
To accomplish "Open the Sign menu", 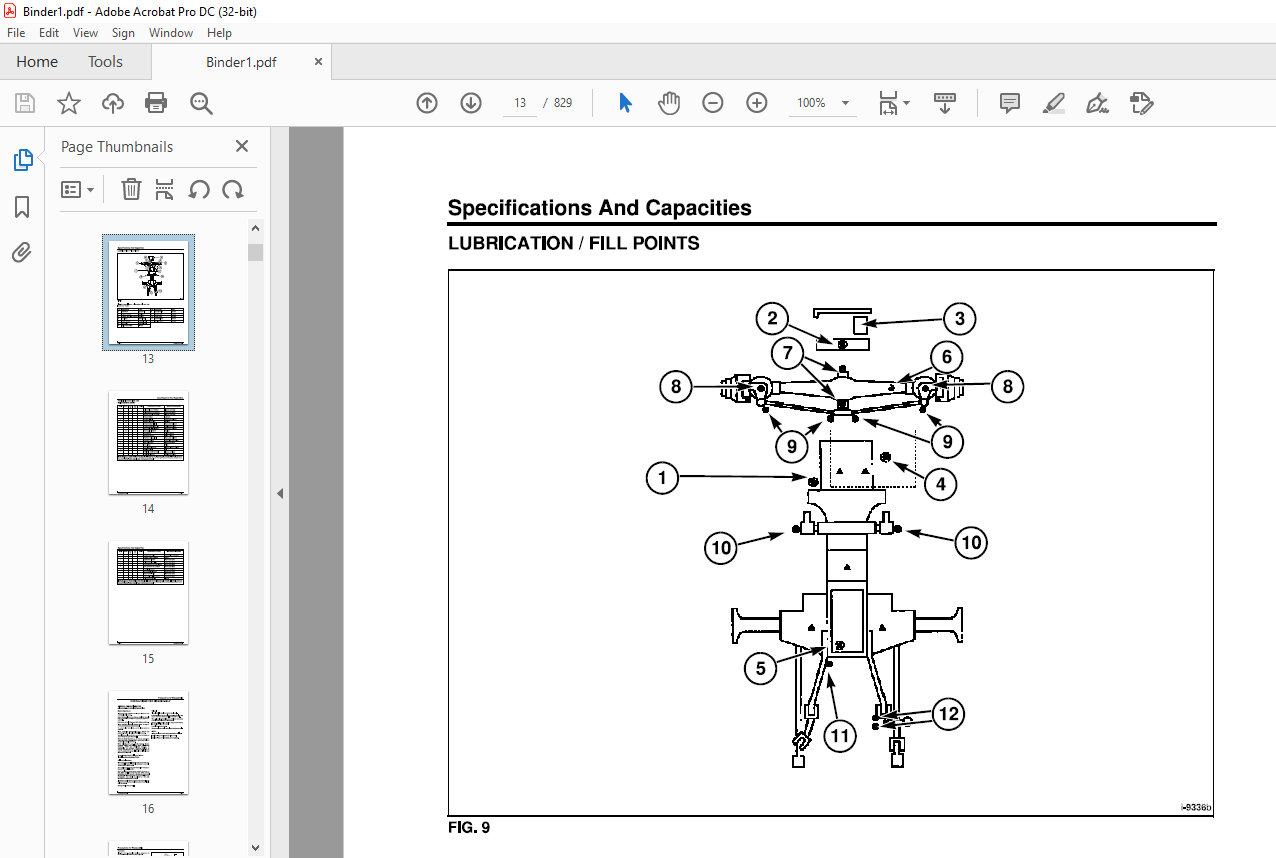I will [123, 33].
